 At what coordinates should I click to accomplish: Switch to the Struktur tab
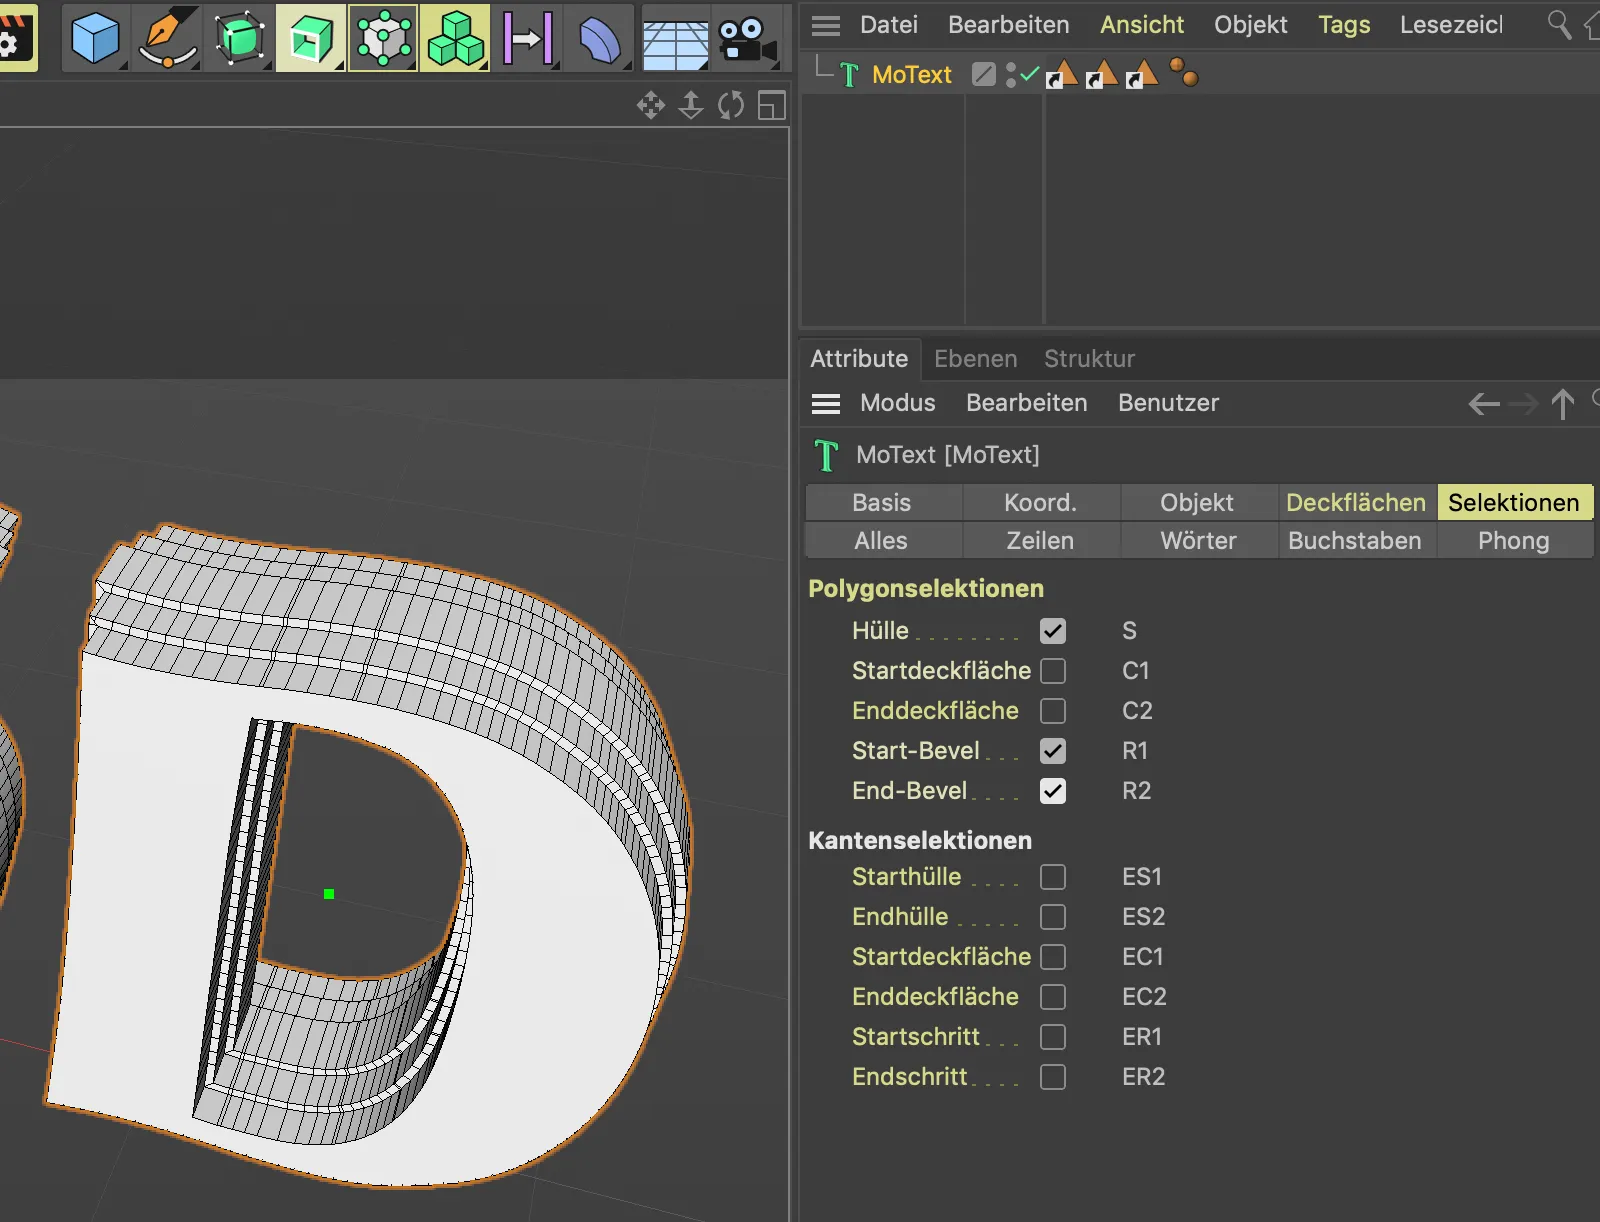point(1089,359)
